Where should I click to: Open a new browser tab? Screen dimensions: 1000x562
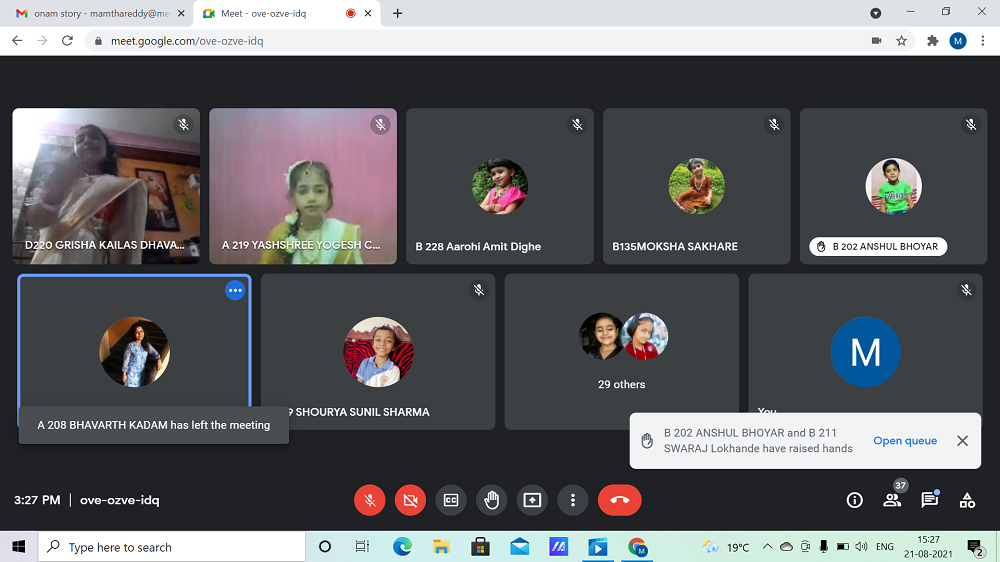[398, 13]
